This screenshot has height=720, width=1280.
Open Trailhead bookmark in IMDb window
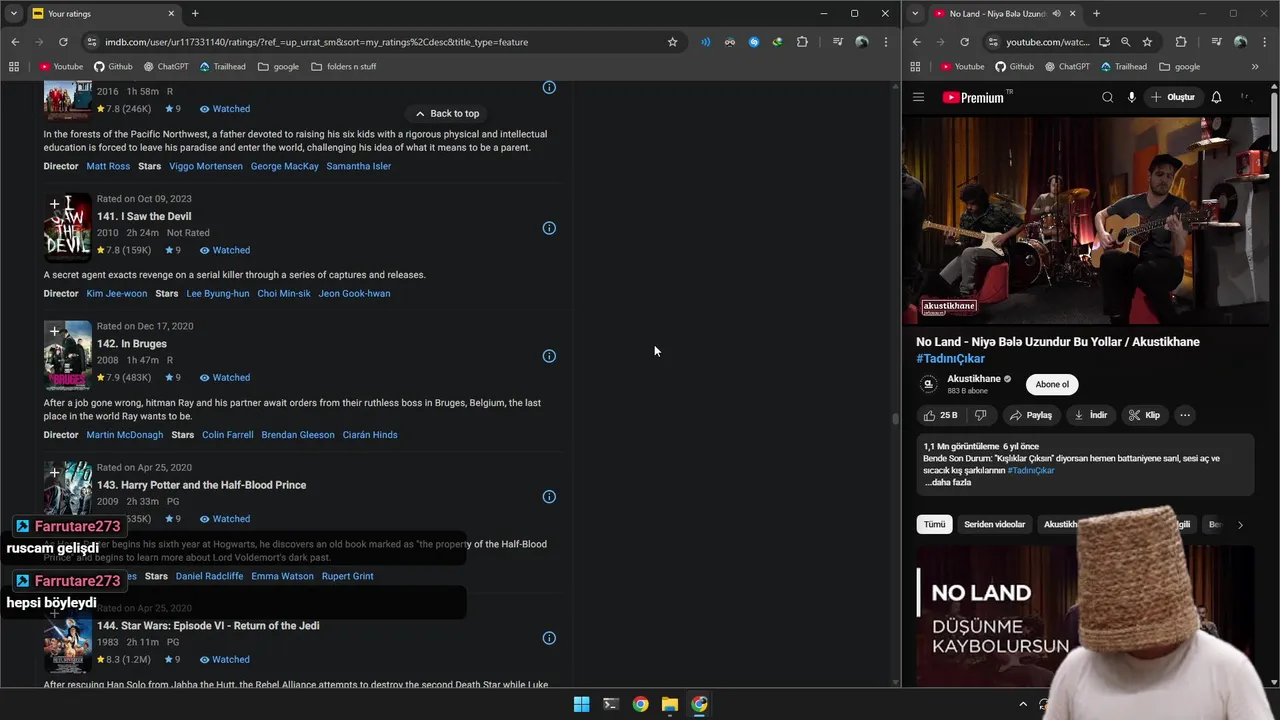tap(222, 67)
